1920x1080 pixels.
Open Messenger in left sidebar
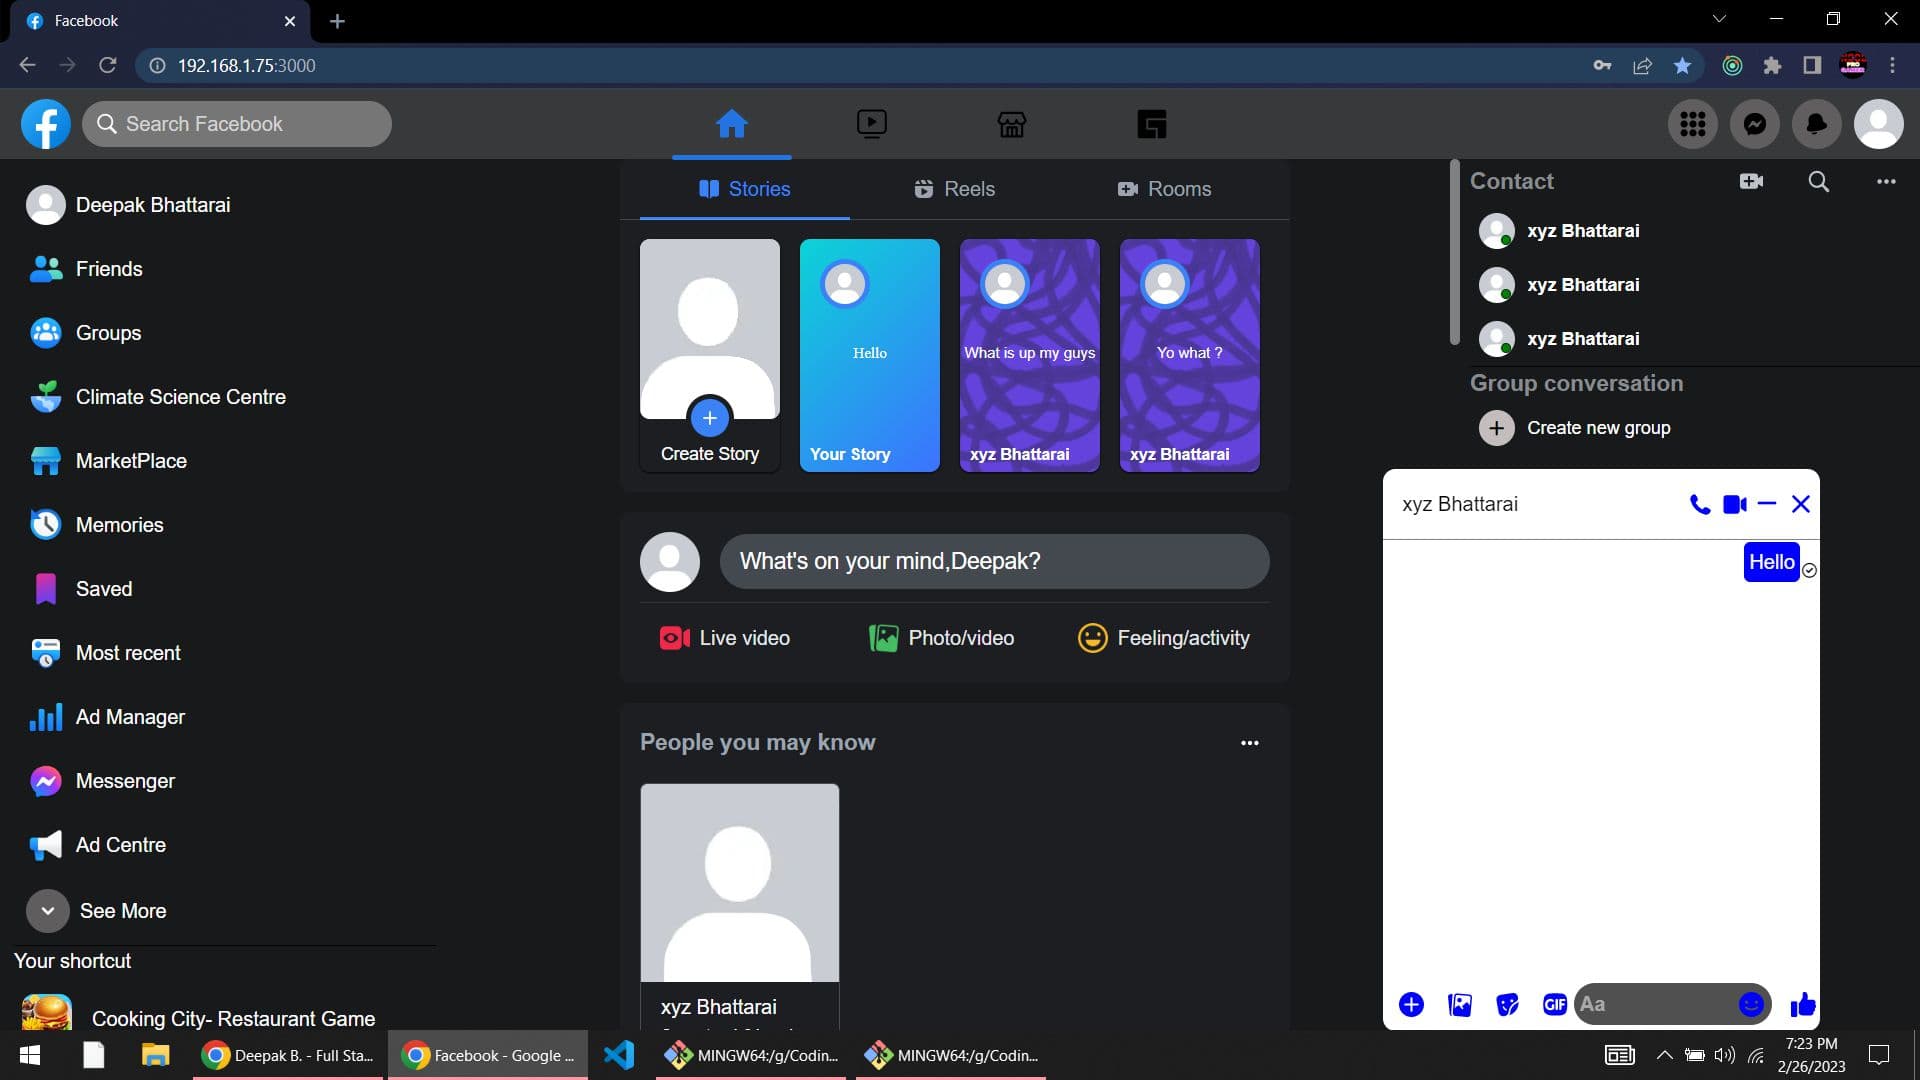(x=102, y=781)
